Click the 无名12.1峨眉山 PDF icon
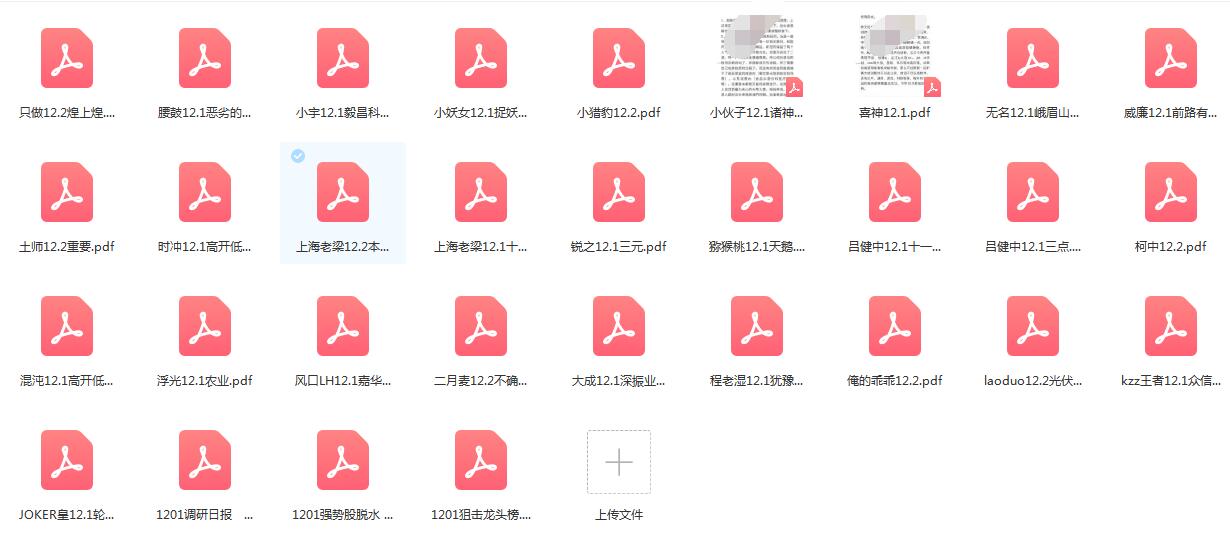Viewport: 1230px width, 537px height. click(x=1033, y=58)
